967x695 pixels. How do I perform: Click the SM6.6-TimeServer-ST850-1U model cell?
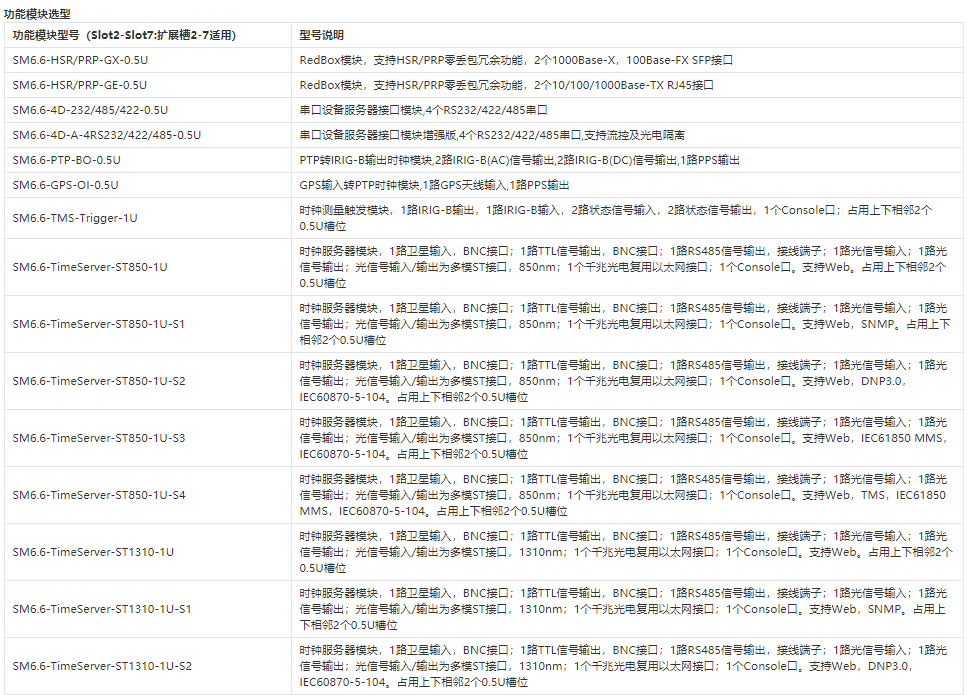(90, 267)
